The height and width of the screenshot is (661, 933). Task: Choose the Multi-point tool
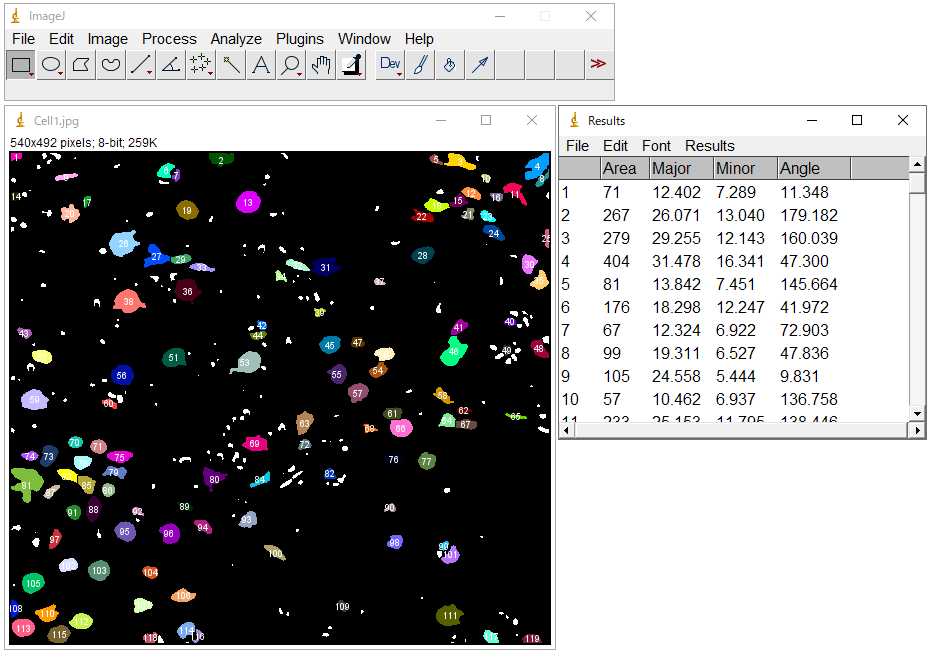(x=201, y=65)
